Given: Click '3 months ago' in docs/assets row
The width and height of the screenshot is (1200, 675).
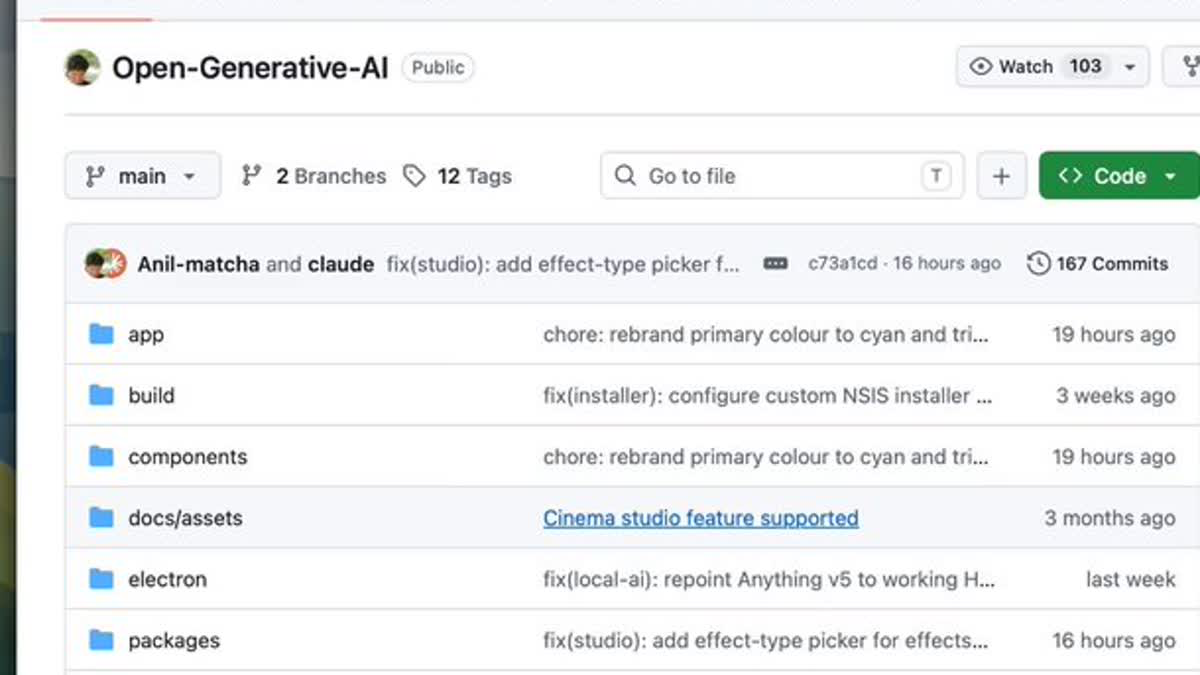Looking at the screenshot, I should 1110,518.
